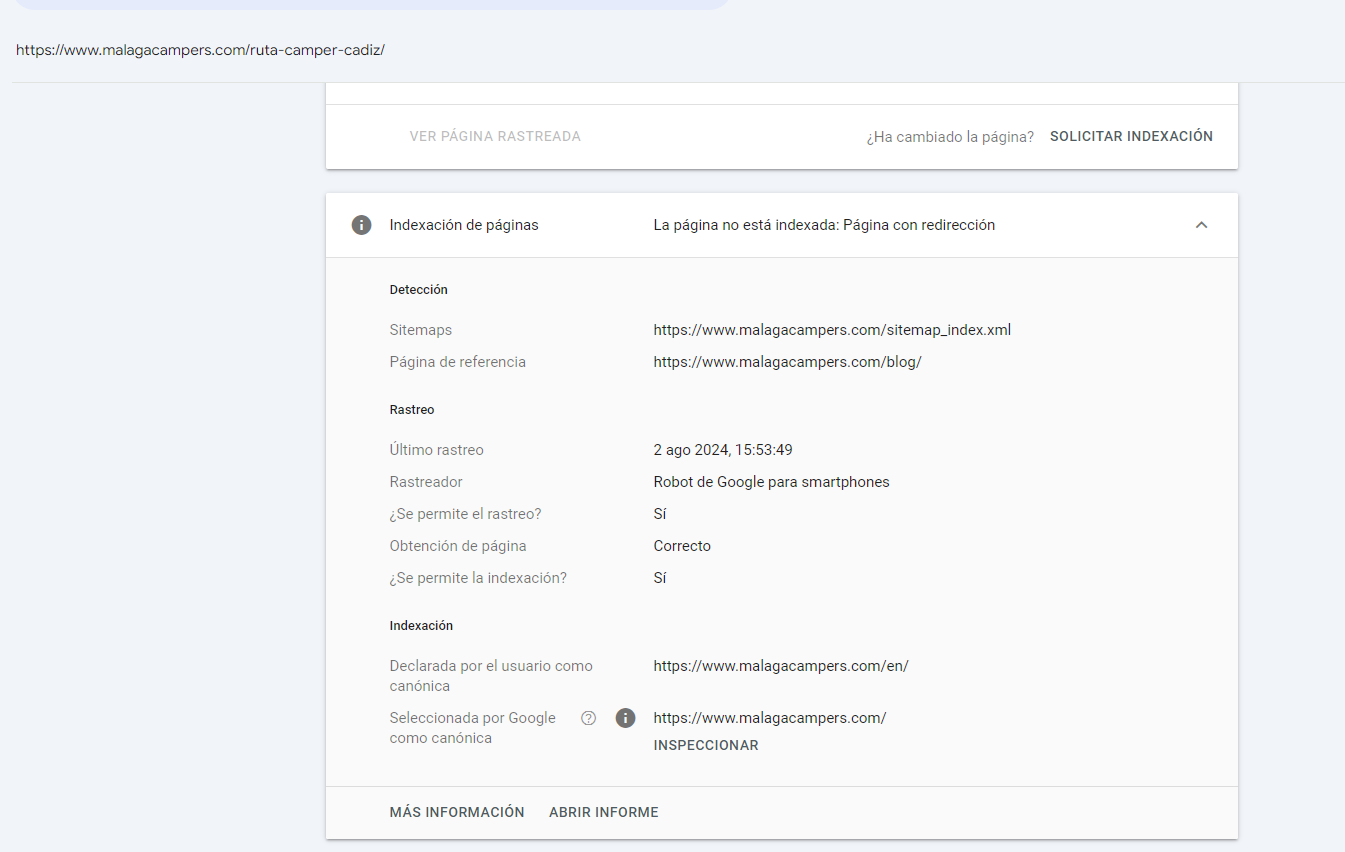Click the referring page URL ending in /blog/
Screen dimensions: 1345x852
point(787,362)
